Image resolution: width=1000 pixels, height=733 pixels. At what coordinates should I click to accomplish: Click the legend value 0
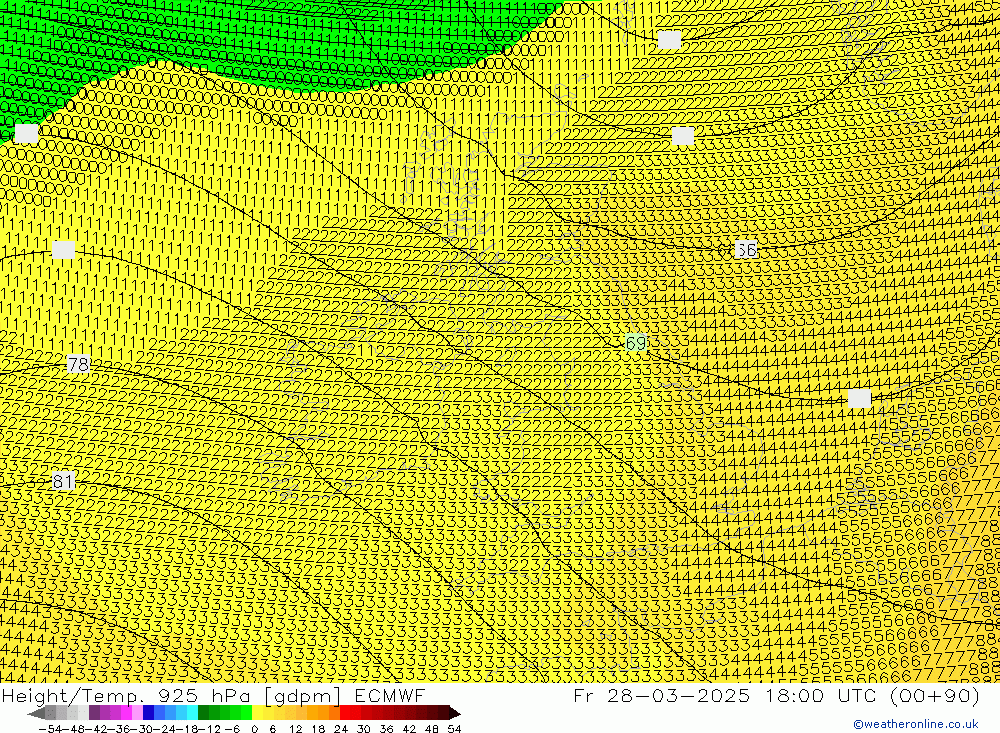coord(254,729)
